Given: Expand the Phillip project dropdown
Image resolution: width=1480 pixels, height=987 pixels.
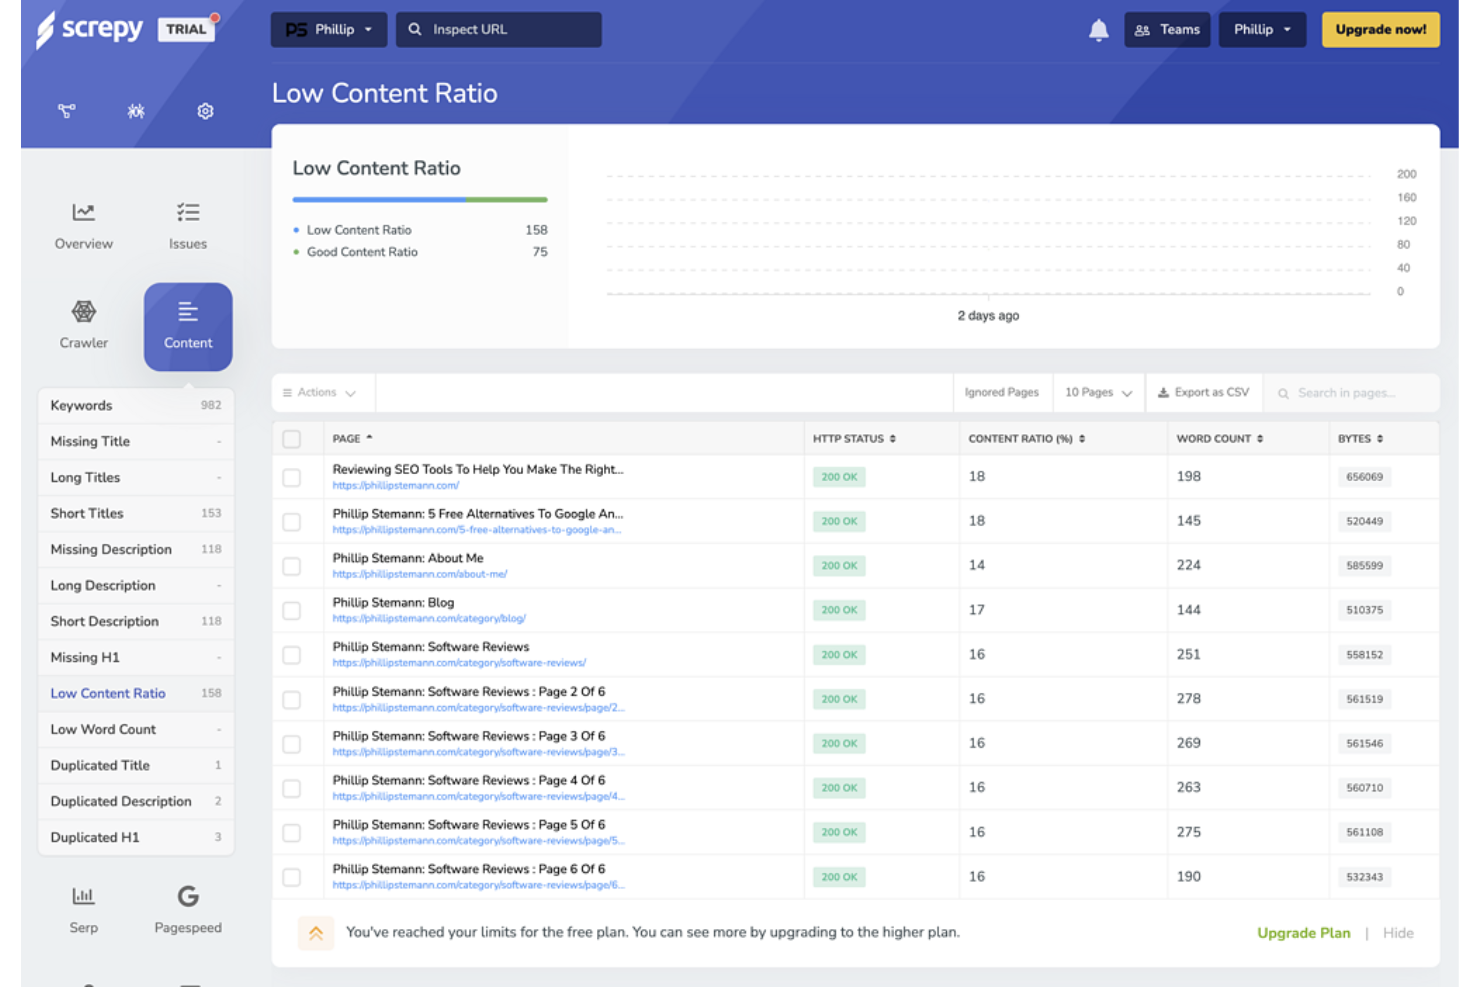Looking at the screenshot, I should 328,30.
